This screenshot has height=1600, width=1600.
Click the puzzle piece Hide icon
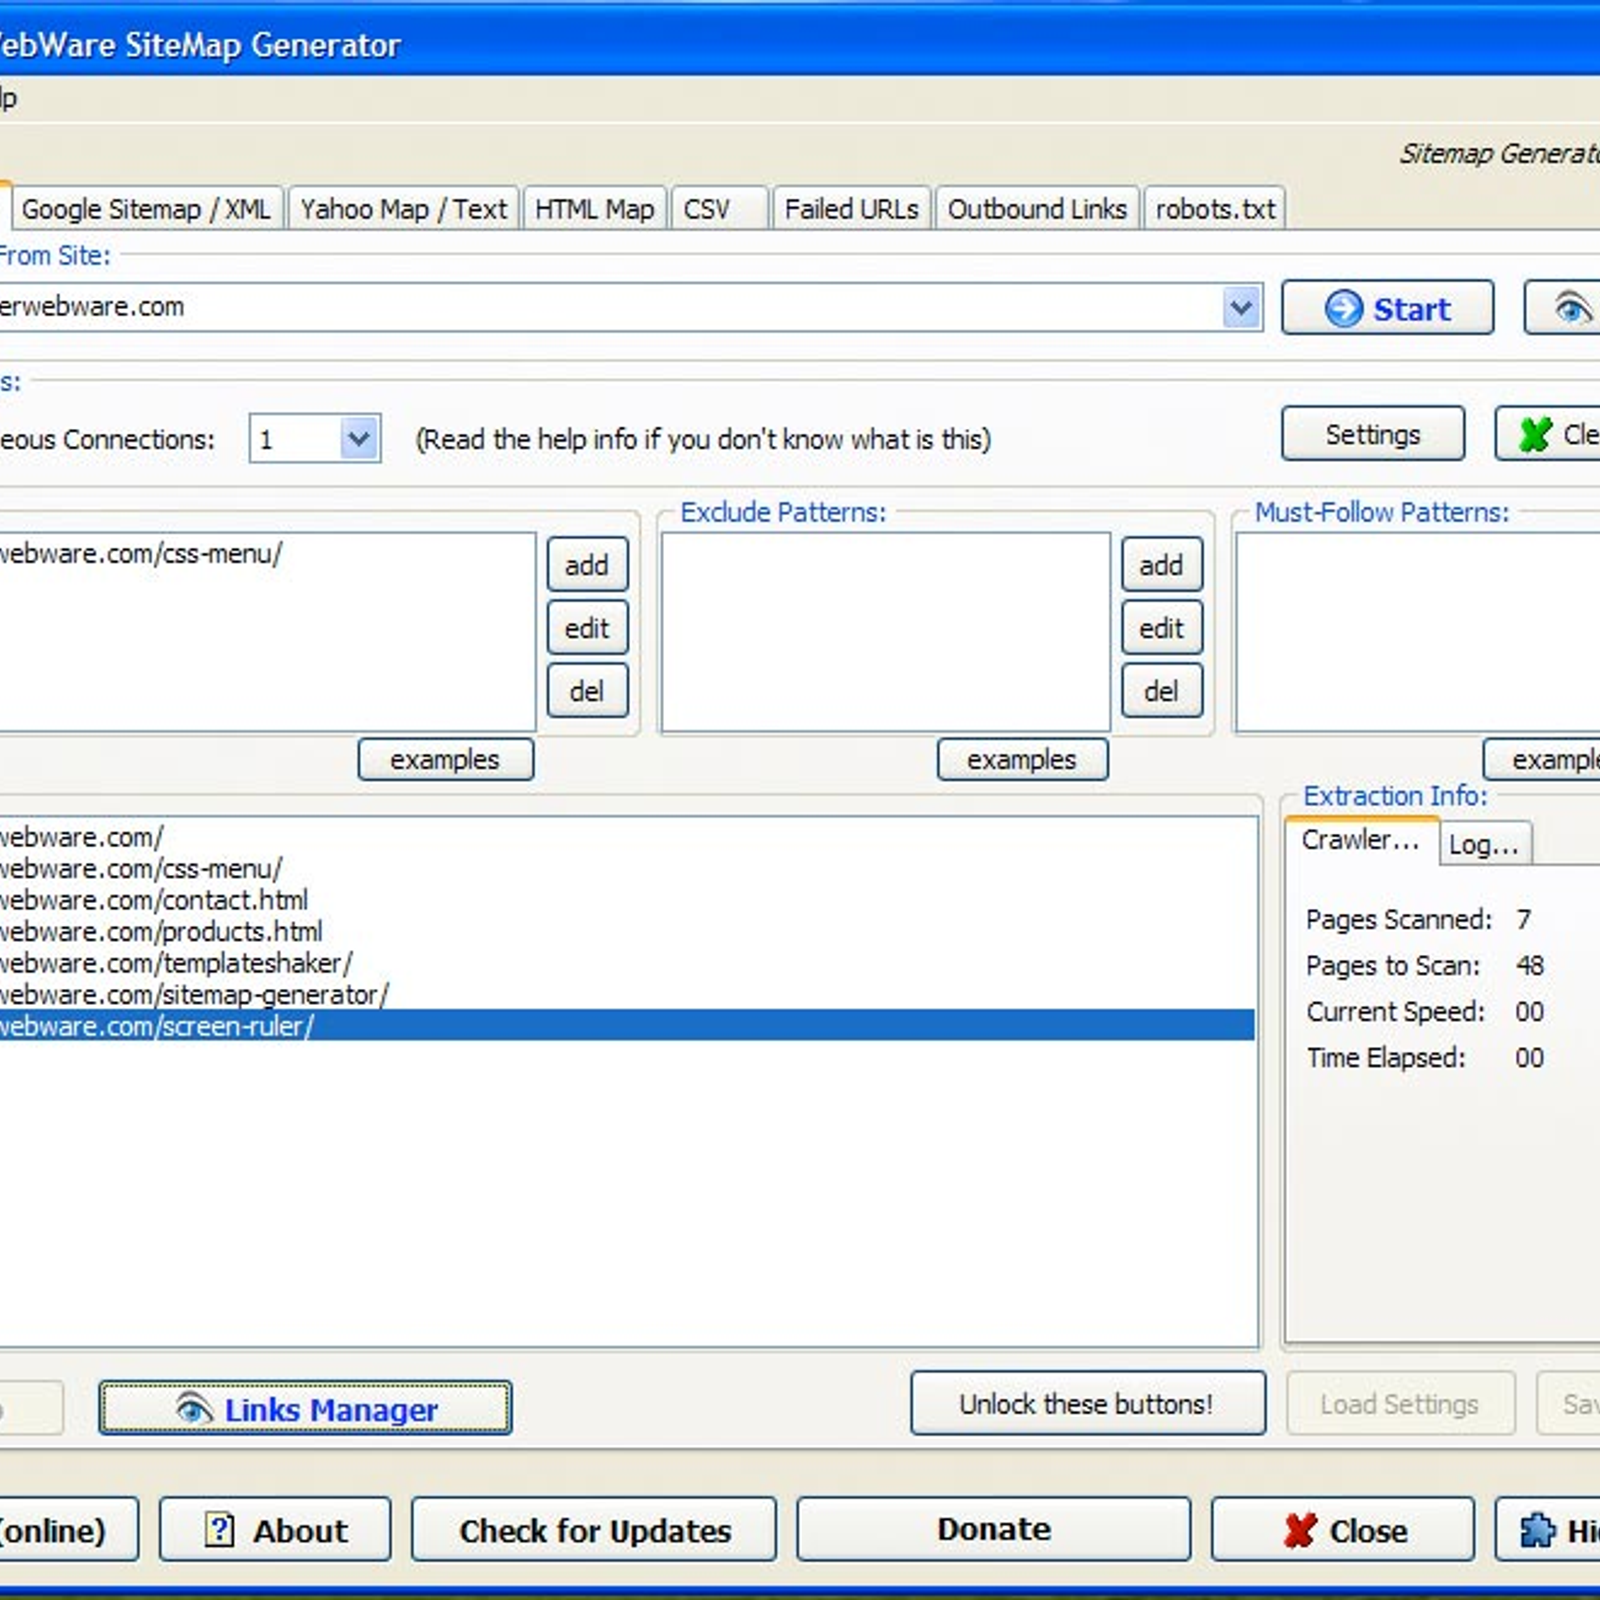pyautogui.click(x=1538, y=1529)
